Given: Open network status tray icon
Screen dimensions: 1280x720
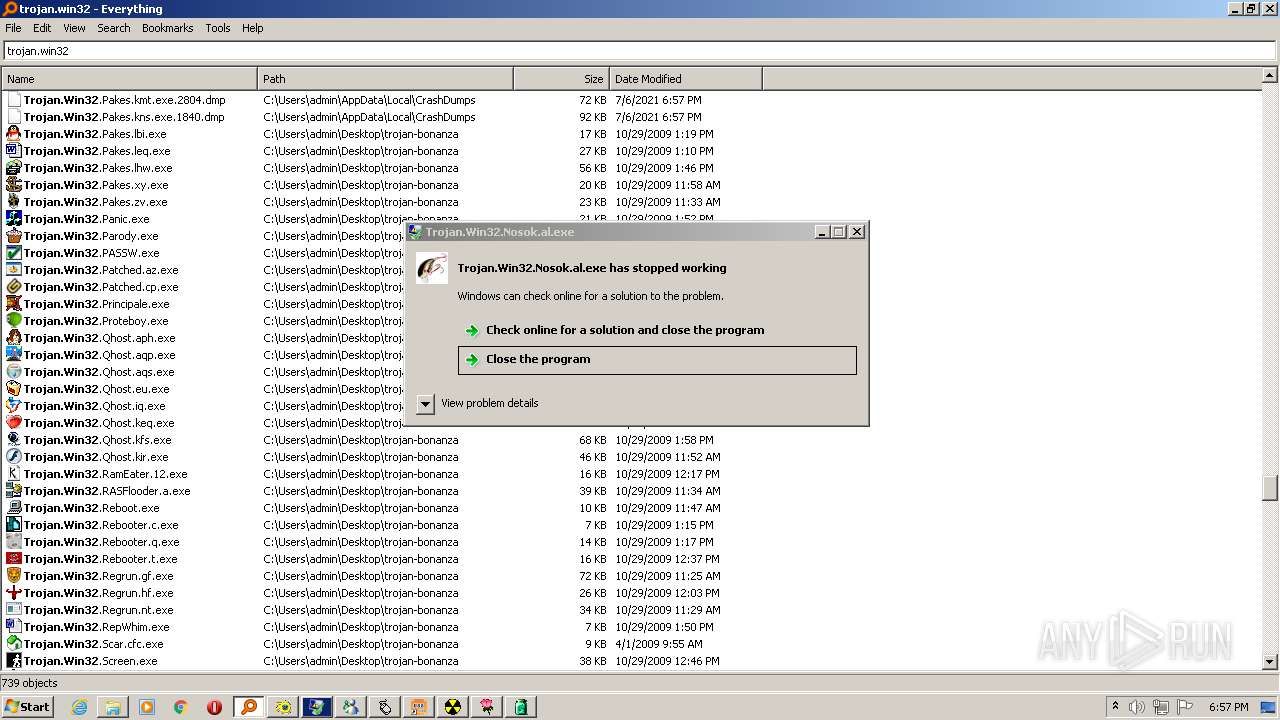Looking at the screenshot, I should click(x=1161, y=707).
